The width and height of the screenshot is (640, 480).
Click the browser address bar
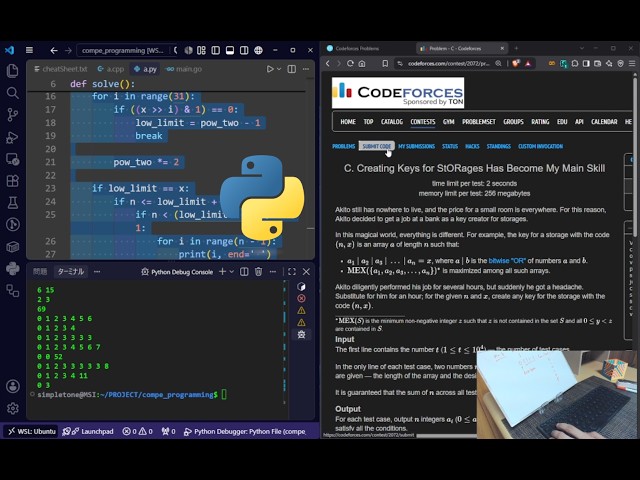pos(448,64)
